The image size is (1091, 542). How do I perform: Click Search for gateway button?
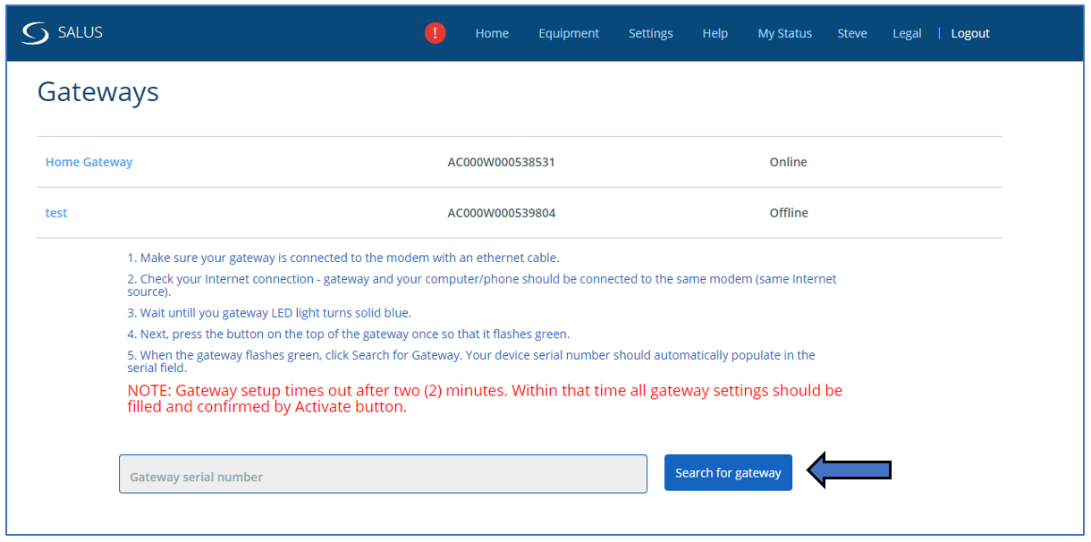tap(728, 473)
